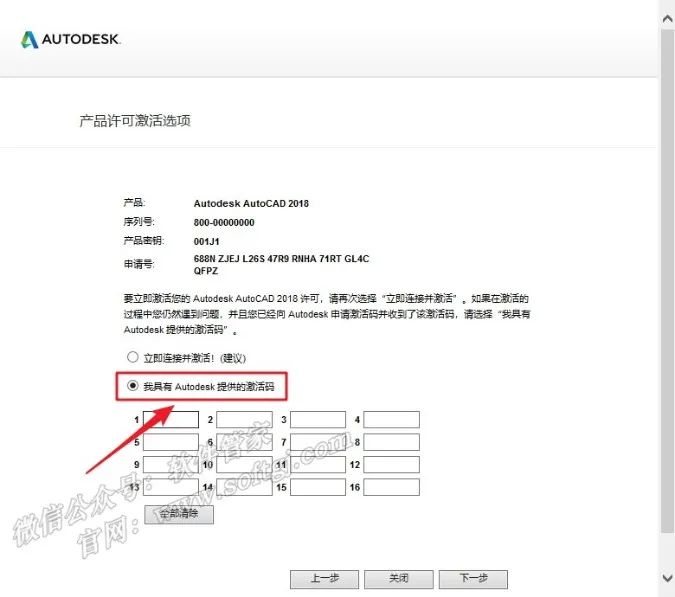Viewport: 675px width, 597px height.
Task: Focus activation code field 1
Action: coord(171,420)
